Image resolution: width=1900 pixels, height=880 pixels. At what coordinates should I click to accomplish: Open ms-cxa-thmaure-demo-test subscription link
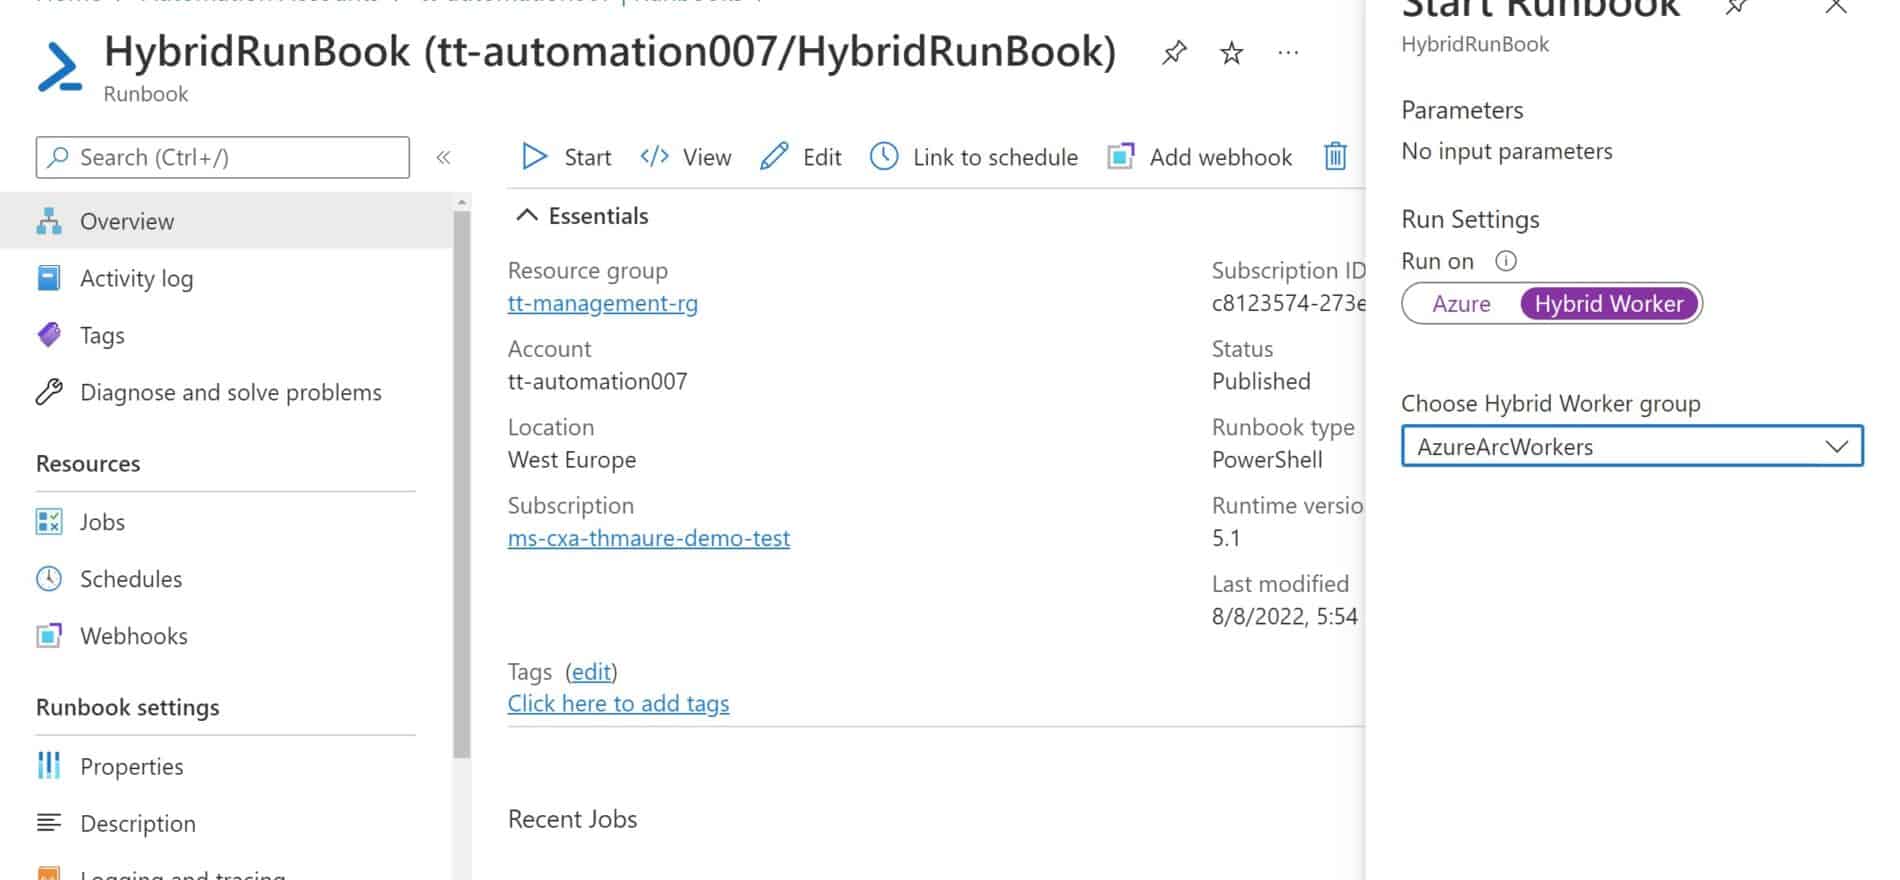[649, 538]
